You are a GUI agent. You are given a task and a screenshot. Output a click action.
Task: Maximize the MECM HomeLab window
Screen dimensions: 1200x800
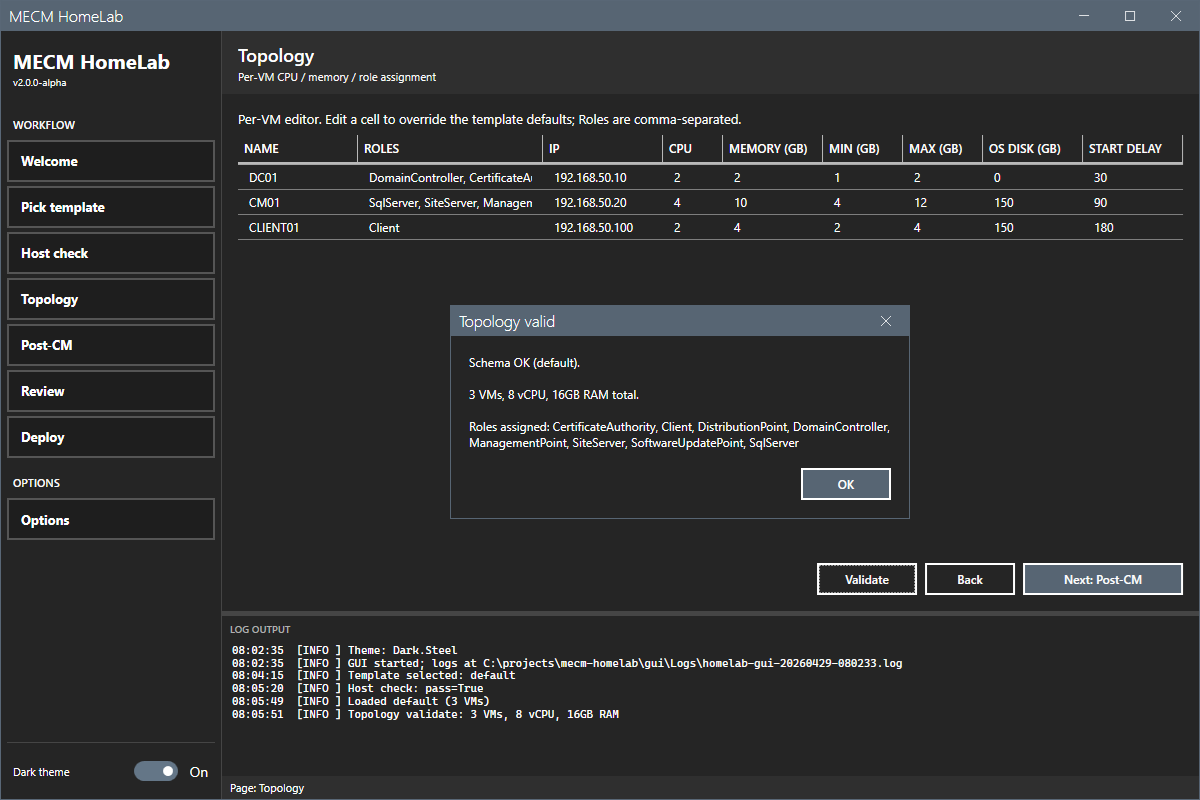pos(1130,16)
